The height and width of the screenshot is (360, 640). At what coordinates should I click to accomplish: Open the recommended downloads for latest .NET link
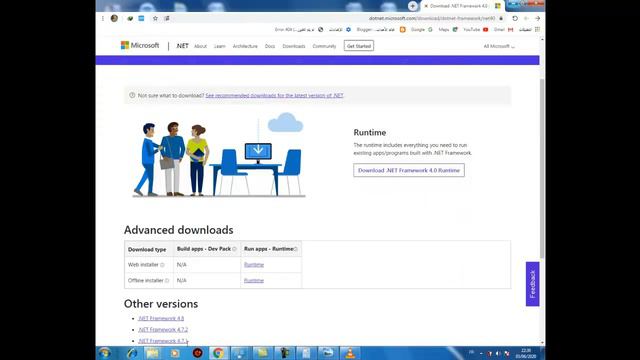(274, 96)
